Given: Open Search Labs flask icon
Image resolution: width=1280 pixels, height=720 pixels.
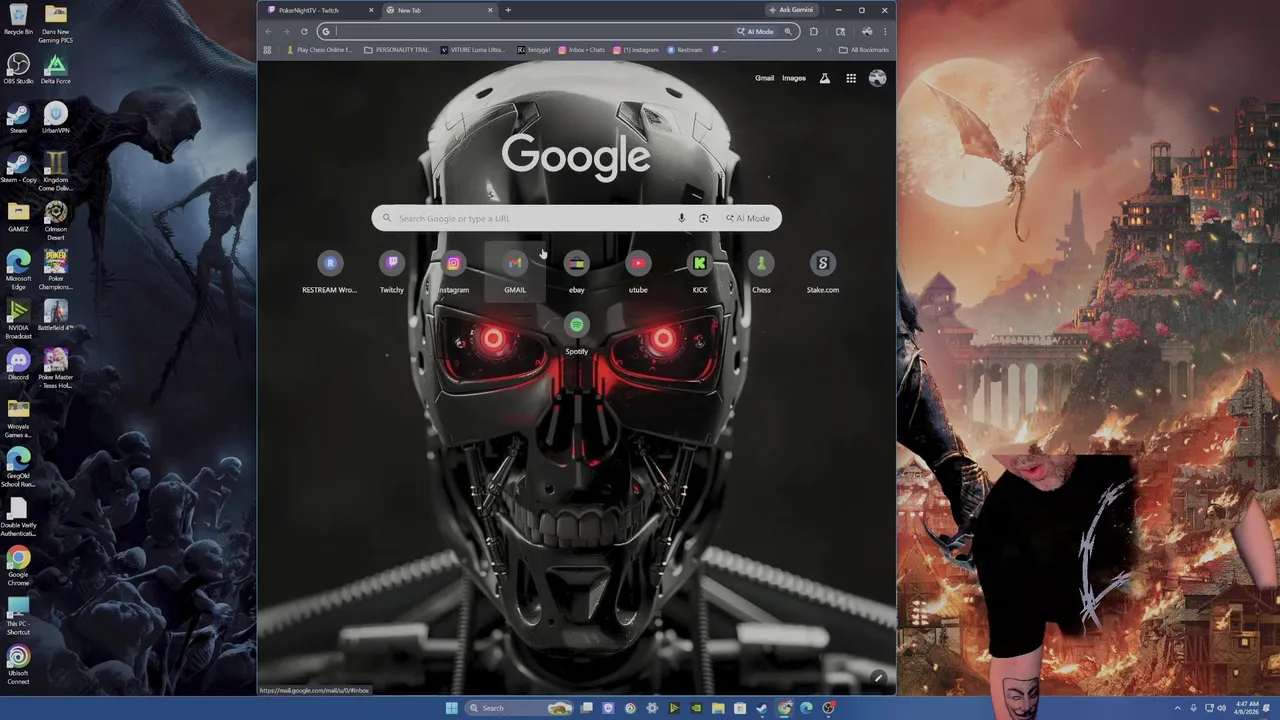Looking at the screenshot, I should pyautogui.click(x=825, y=78).
